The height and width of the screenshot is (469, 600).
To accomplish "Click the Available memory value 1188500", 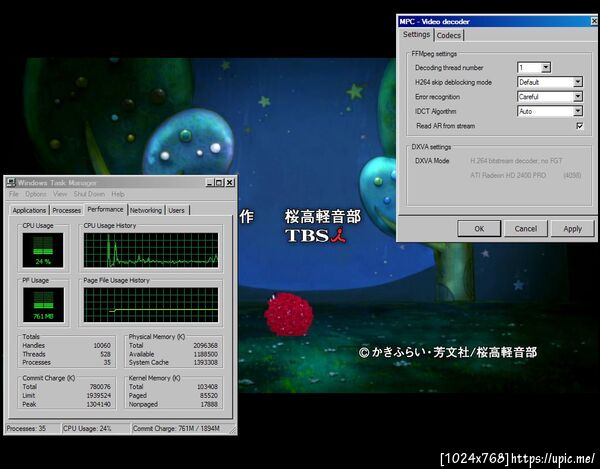I will coord(205,354).
